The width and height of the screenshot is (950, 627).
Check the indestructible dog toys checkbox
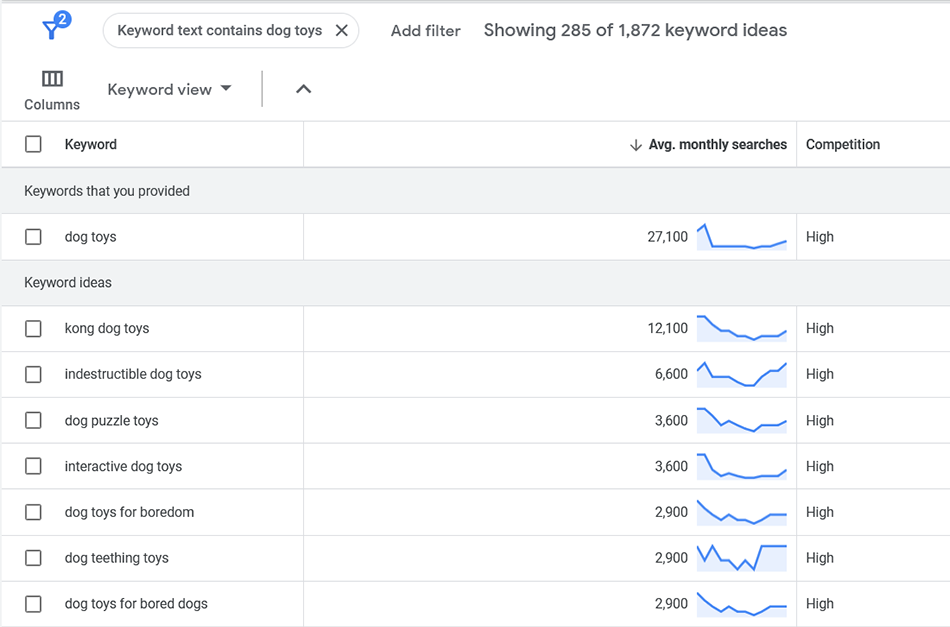click(33, 374)
